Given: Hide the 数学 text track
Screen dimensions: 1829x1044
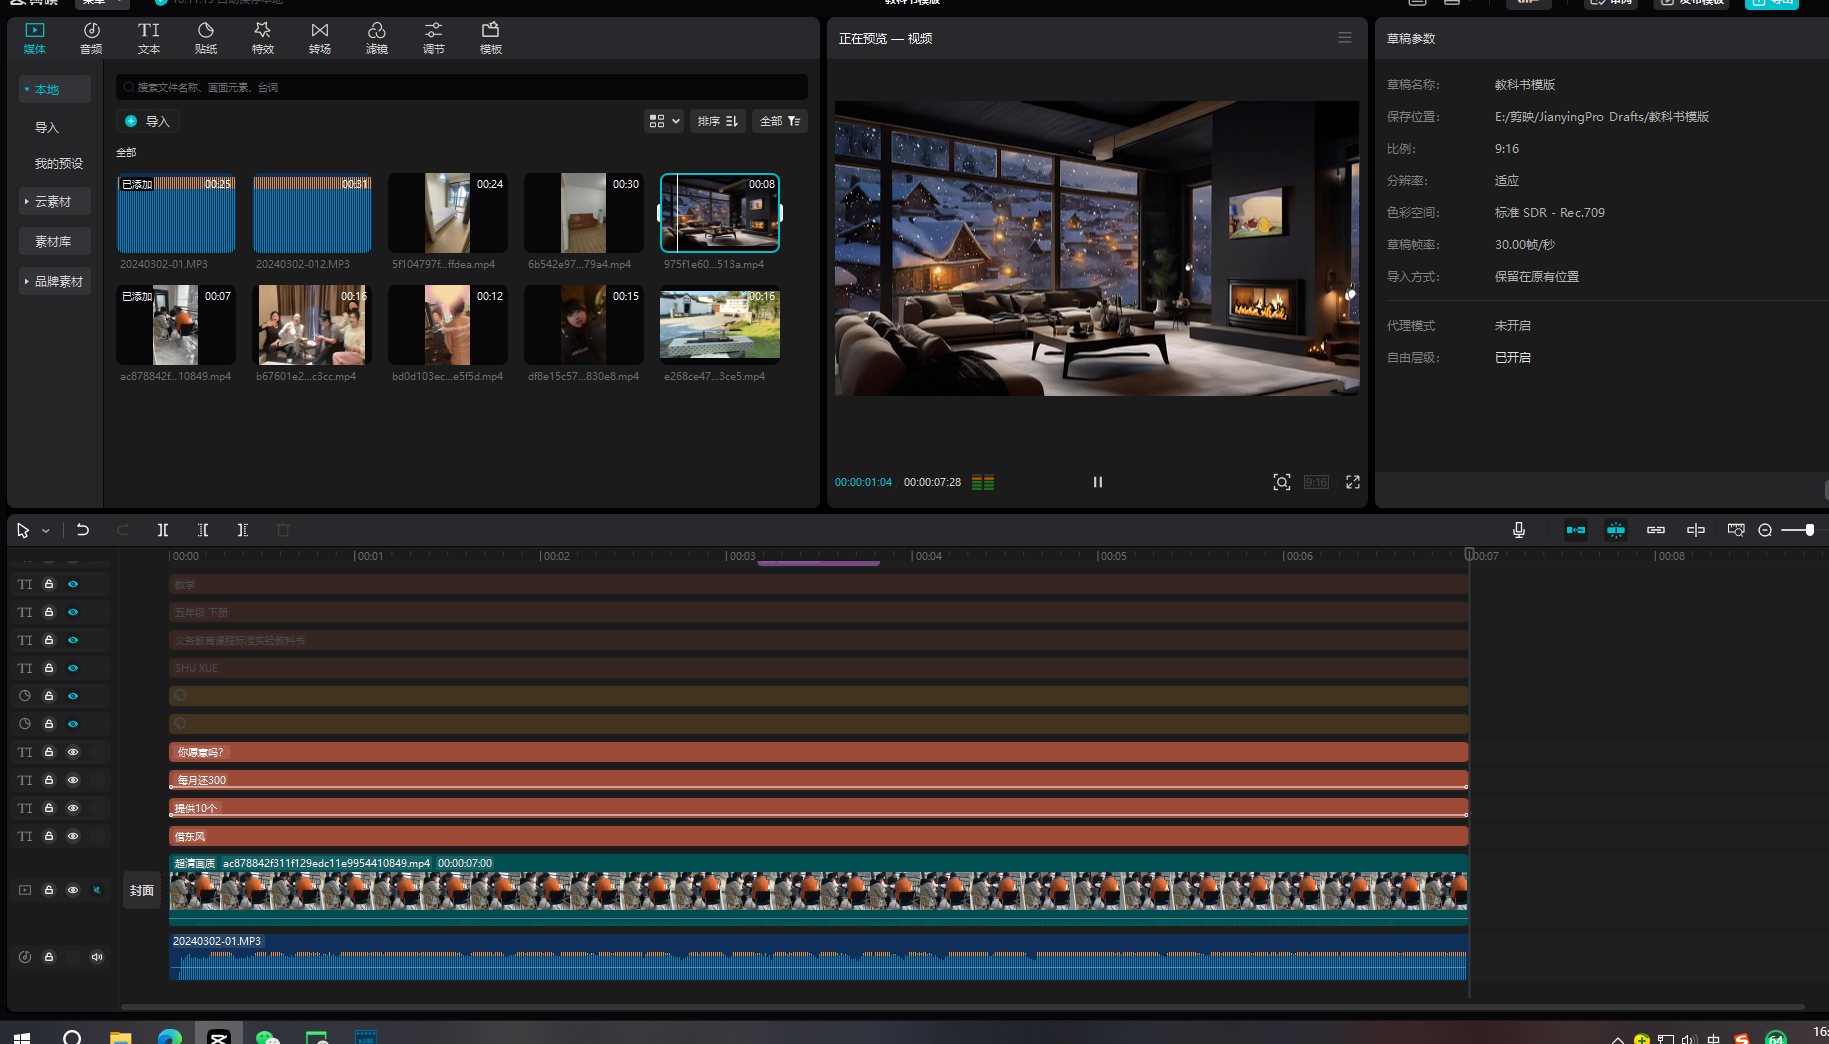Looking at the screenshot, I should click(73, 584).
